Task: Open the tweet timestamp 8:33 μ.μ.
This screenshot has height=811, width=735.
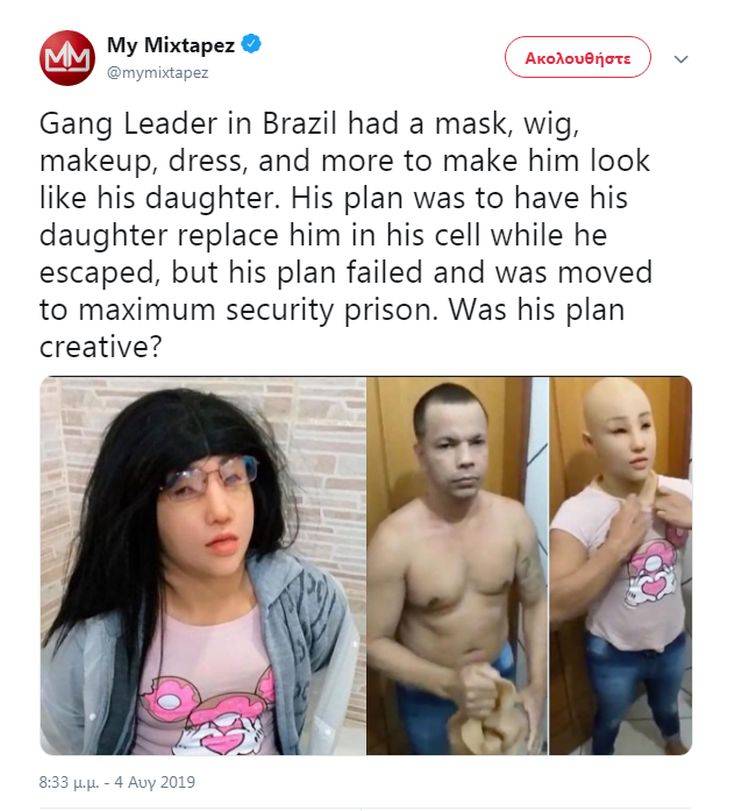Action: pyautogui.click(x=69, y=782)
